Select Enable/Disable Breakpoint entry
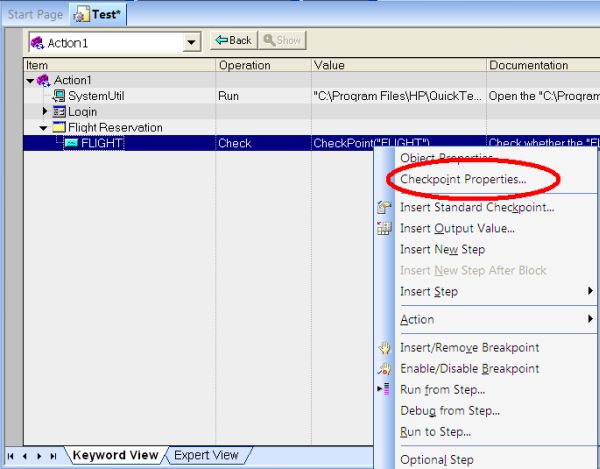The width and height of the screenshot is (600, 469). (x=470, y=368)
